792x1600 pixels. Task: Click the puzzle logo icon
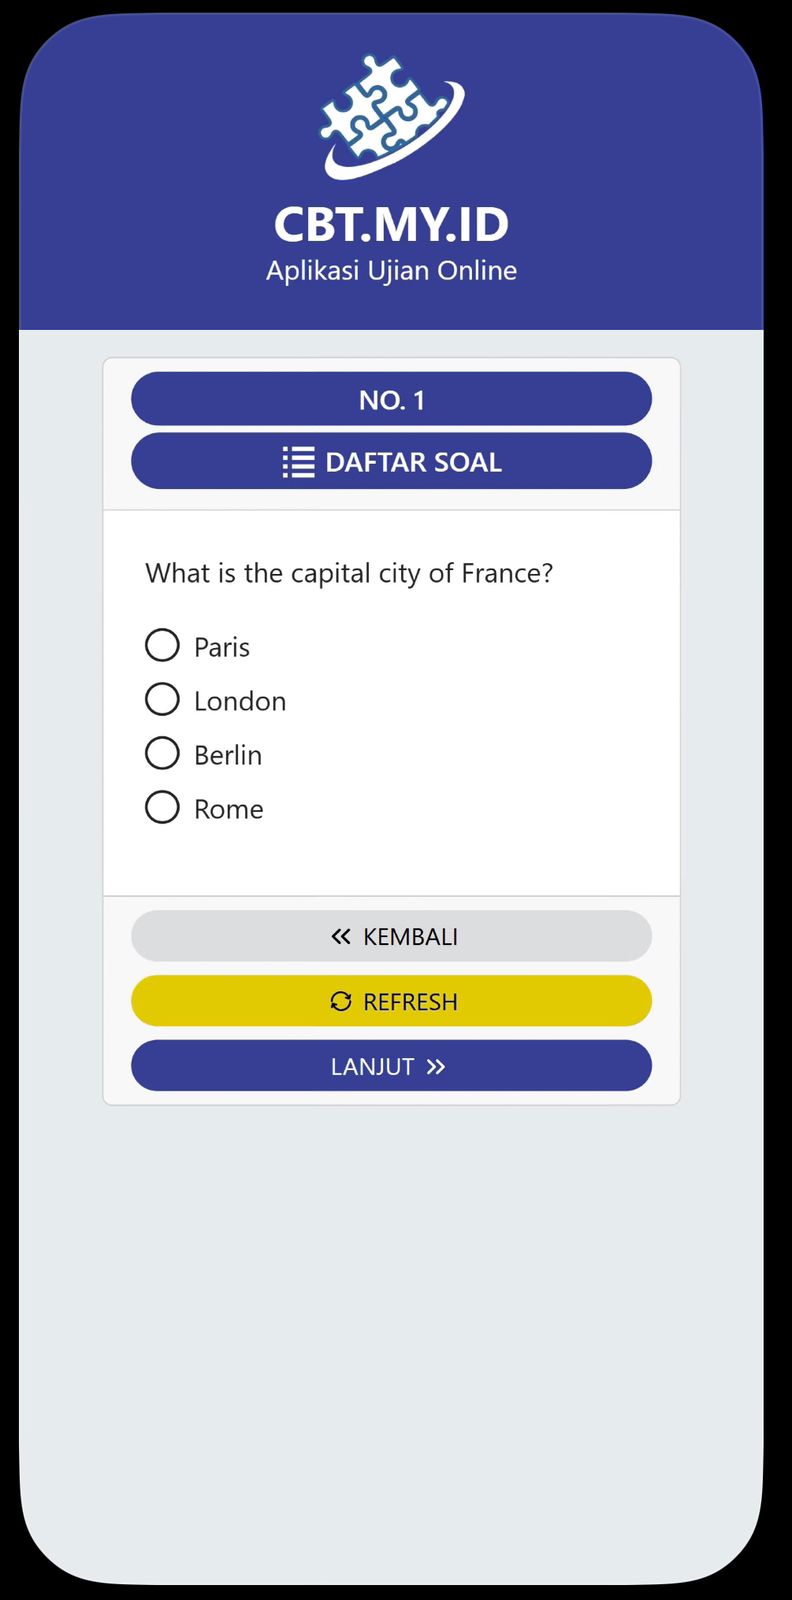tap(391, 116)
